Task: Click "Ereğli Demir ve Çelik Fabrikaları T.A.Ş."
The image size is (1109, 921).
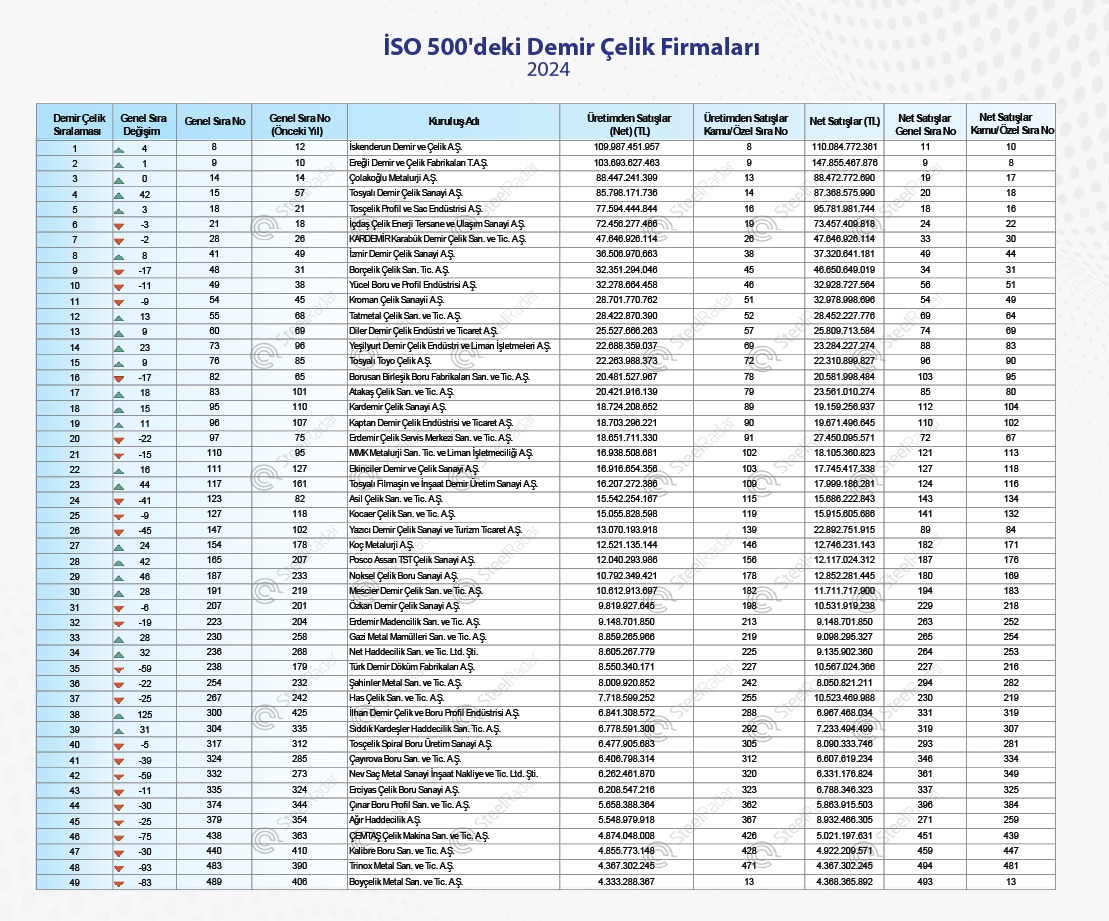Action: click(x=418, y=163)
